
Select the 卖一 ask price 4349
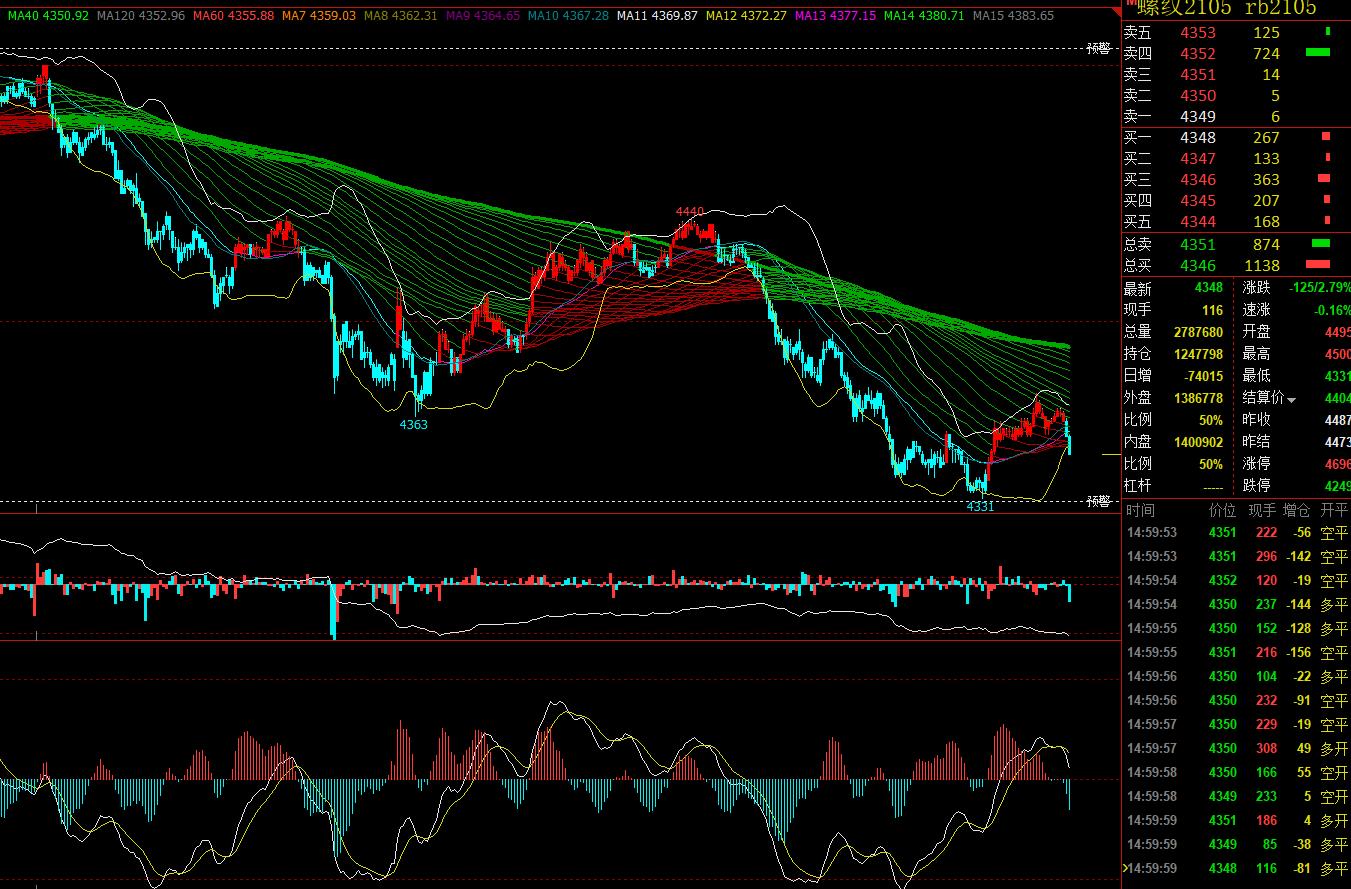pos(1198,117)
